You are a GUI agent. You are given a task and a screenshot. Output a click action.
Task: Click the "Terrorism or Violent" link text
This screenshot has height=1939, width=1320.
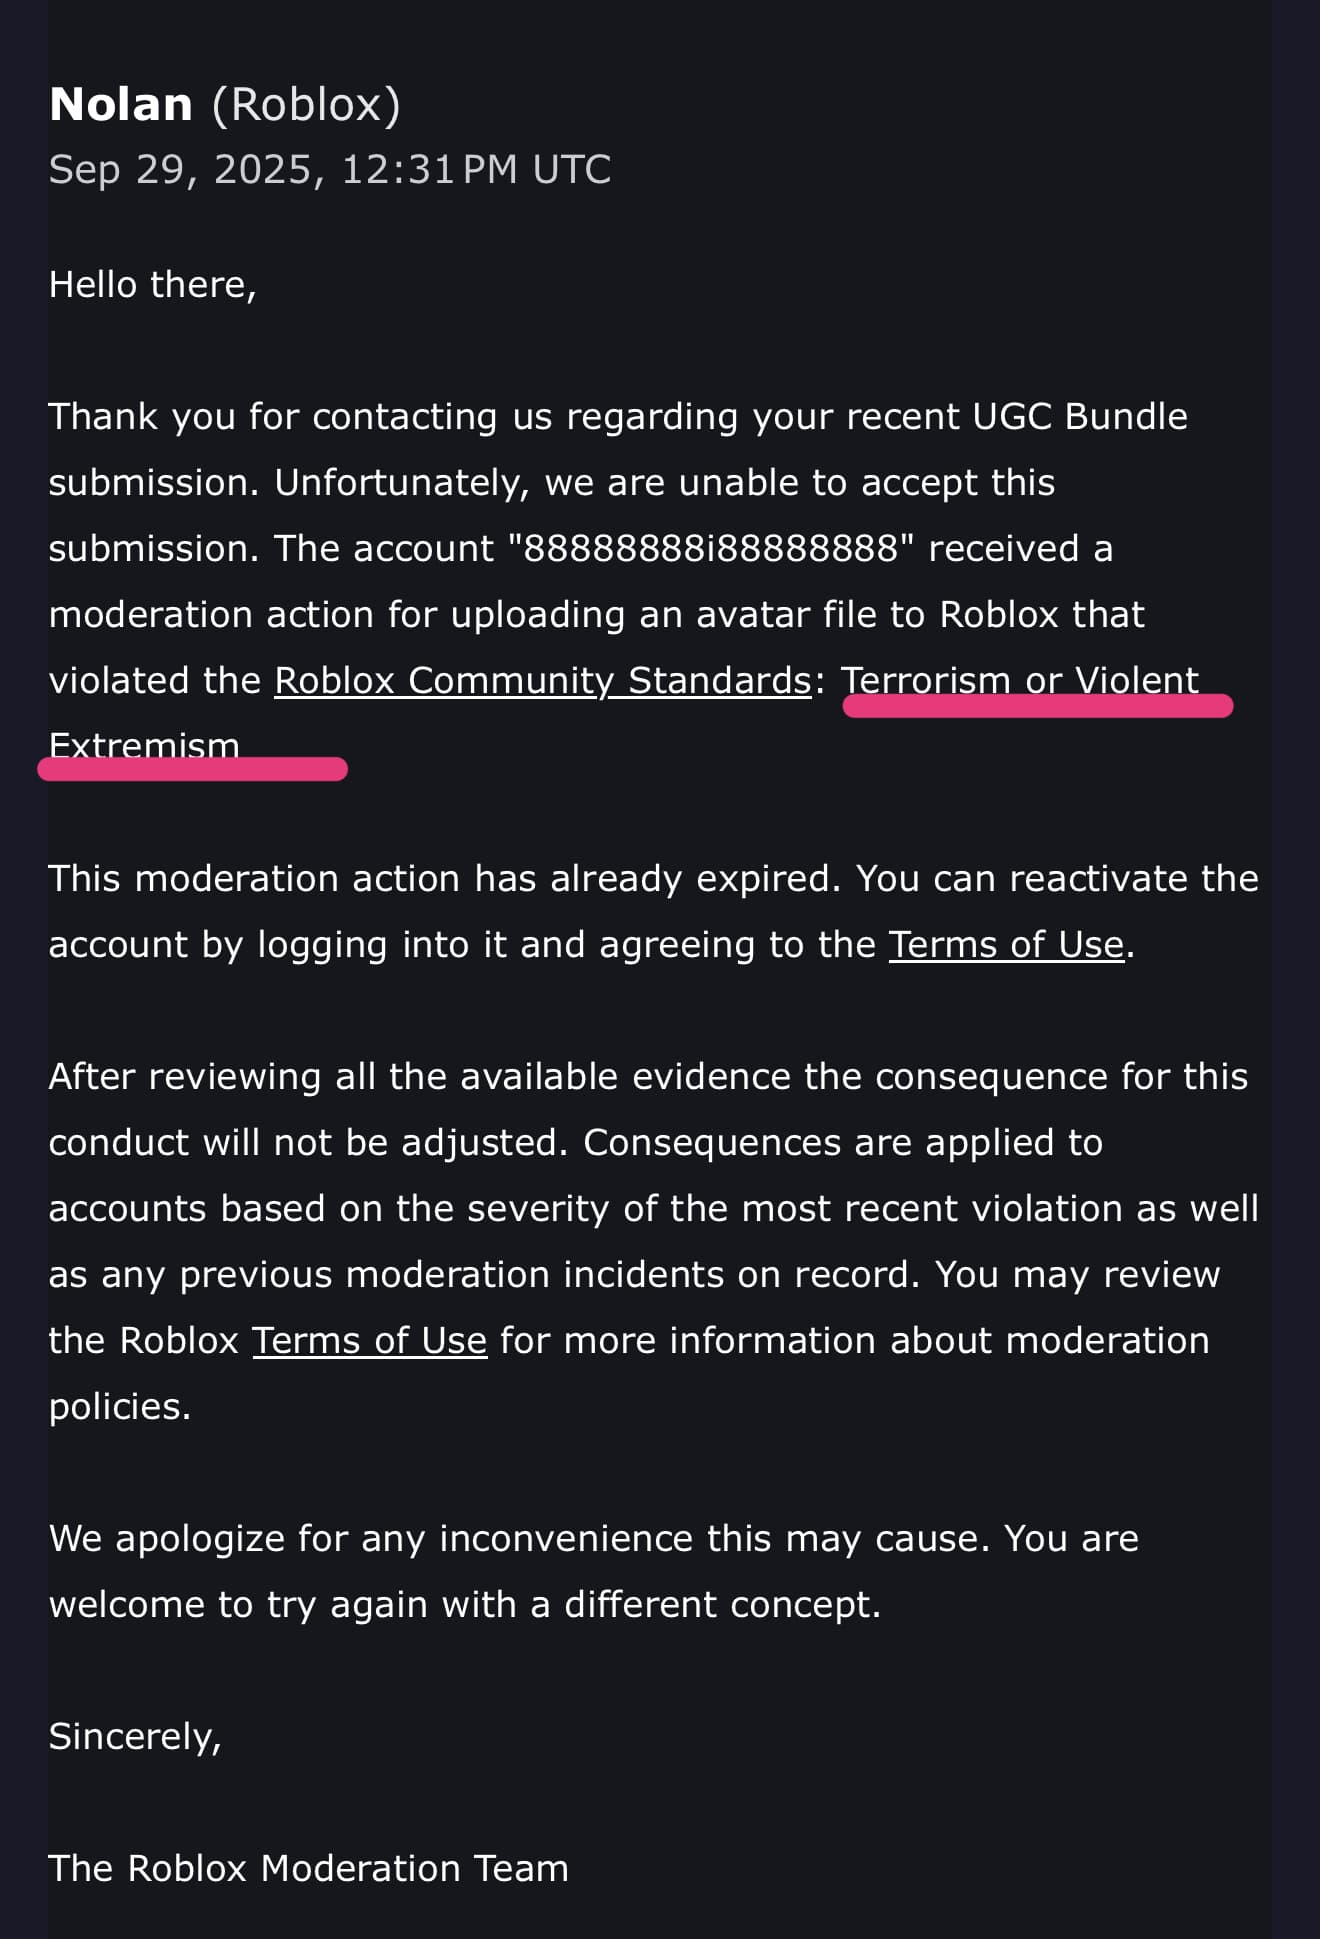coord(1019,679)
